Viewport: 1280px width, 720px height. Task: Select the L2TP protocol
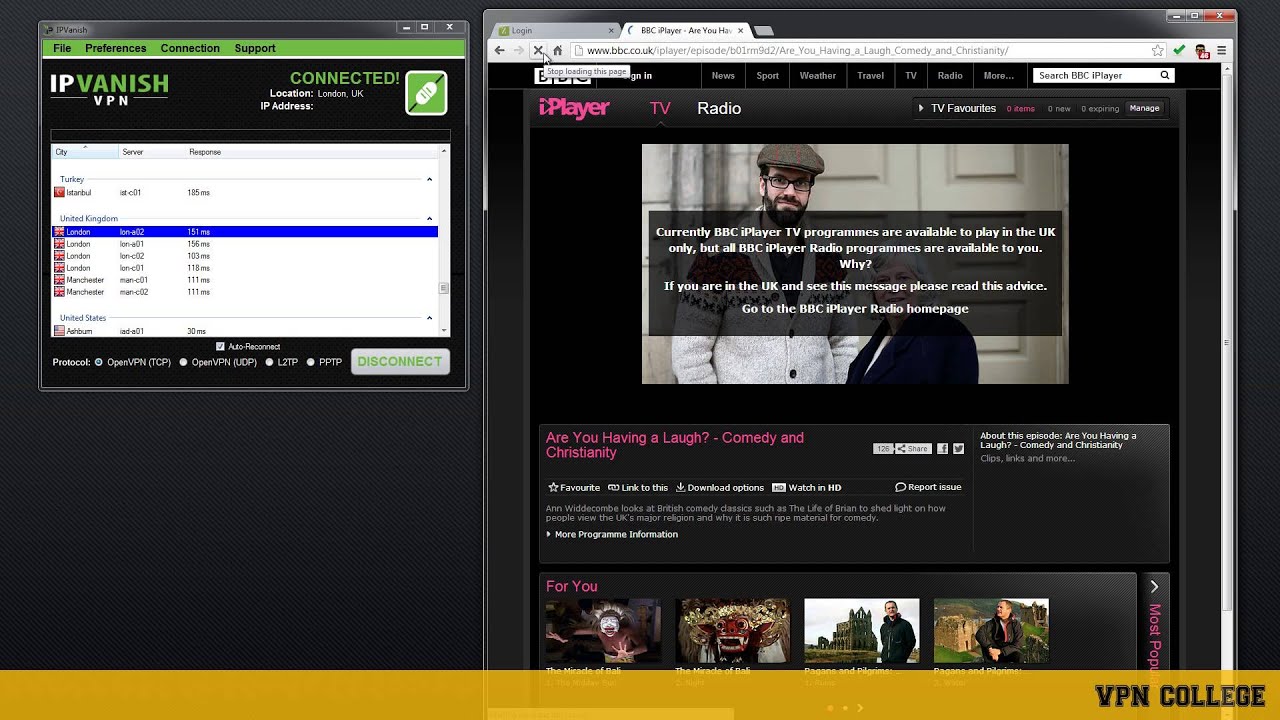pos(269,362)
